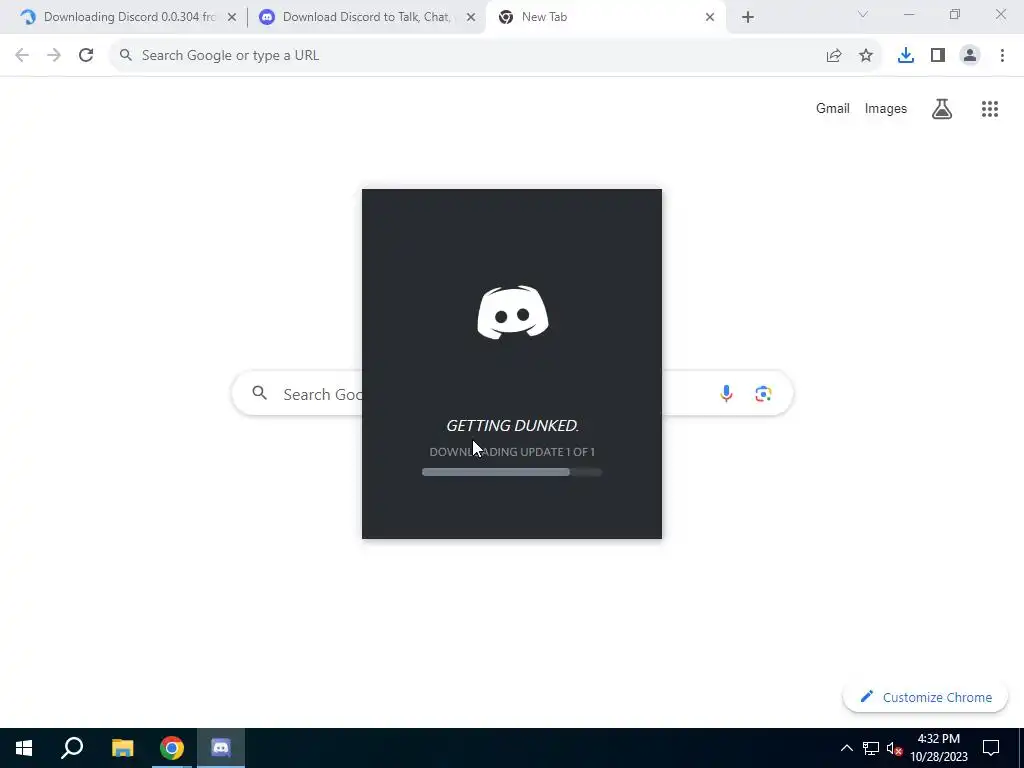Close the New Tab tab
1024x768 pixels.
(x=710, y=17)
